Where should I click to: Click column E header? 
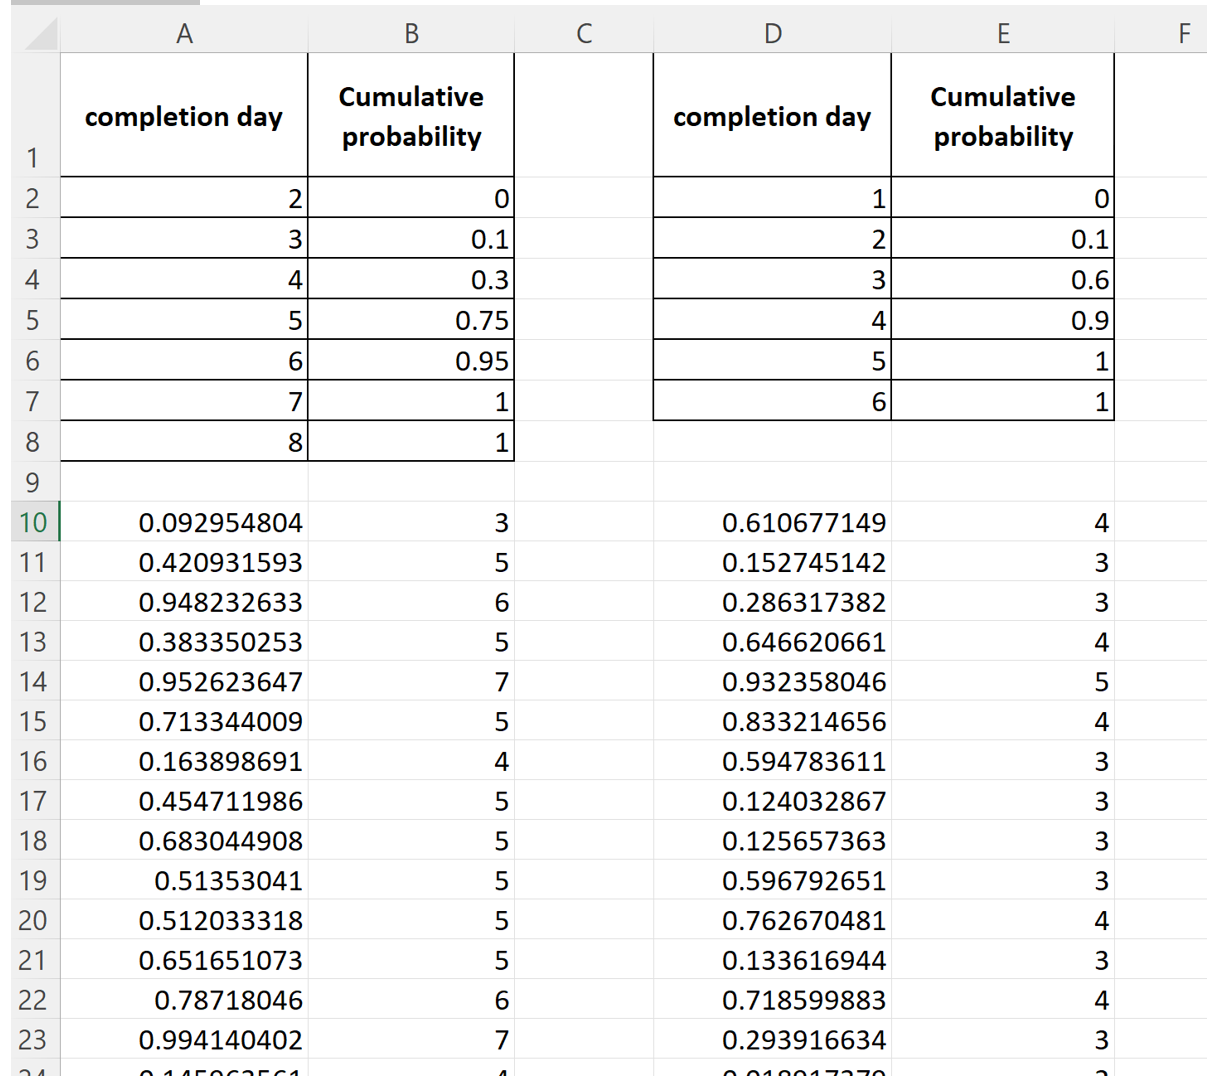coord(1003,34)
